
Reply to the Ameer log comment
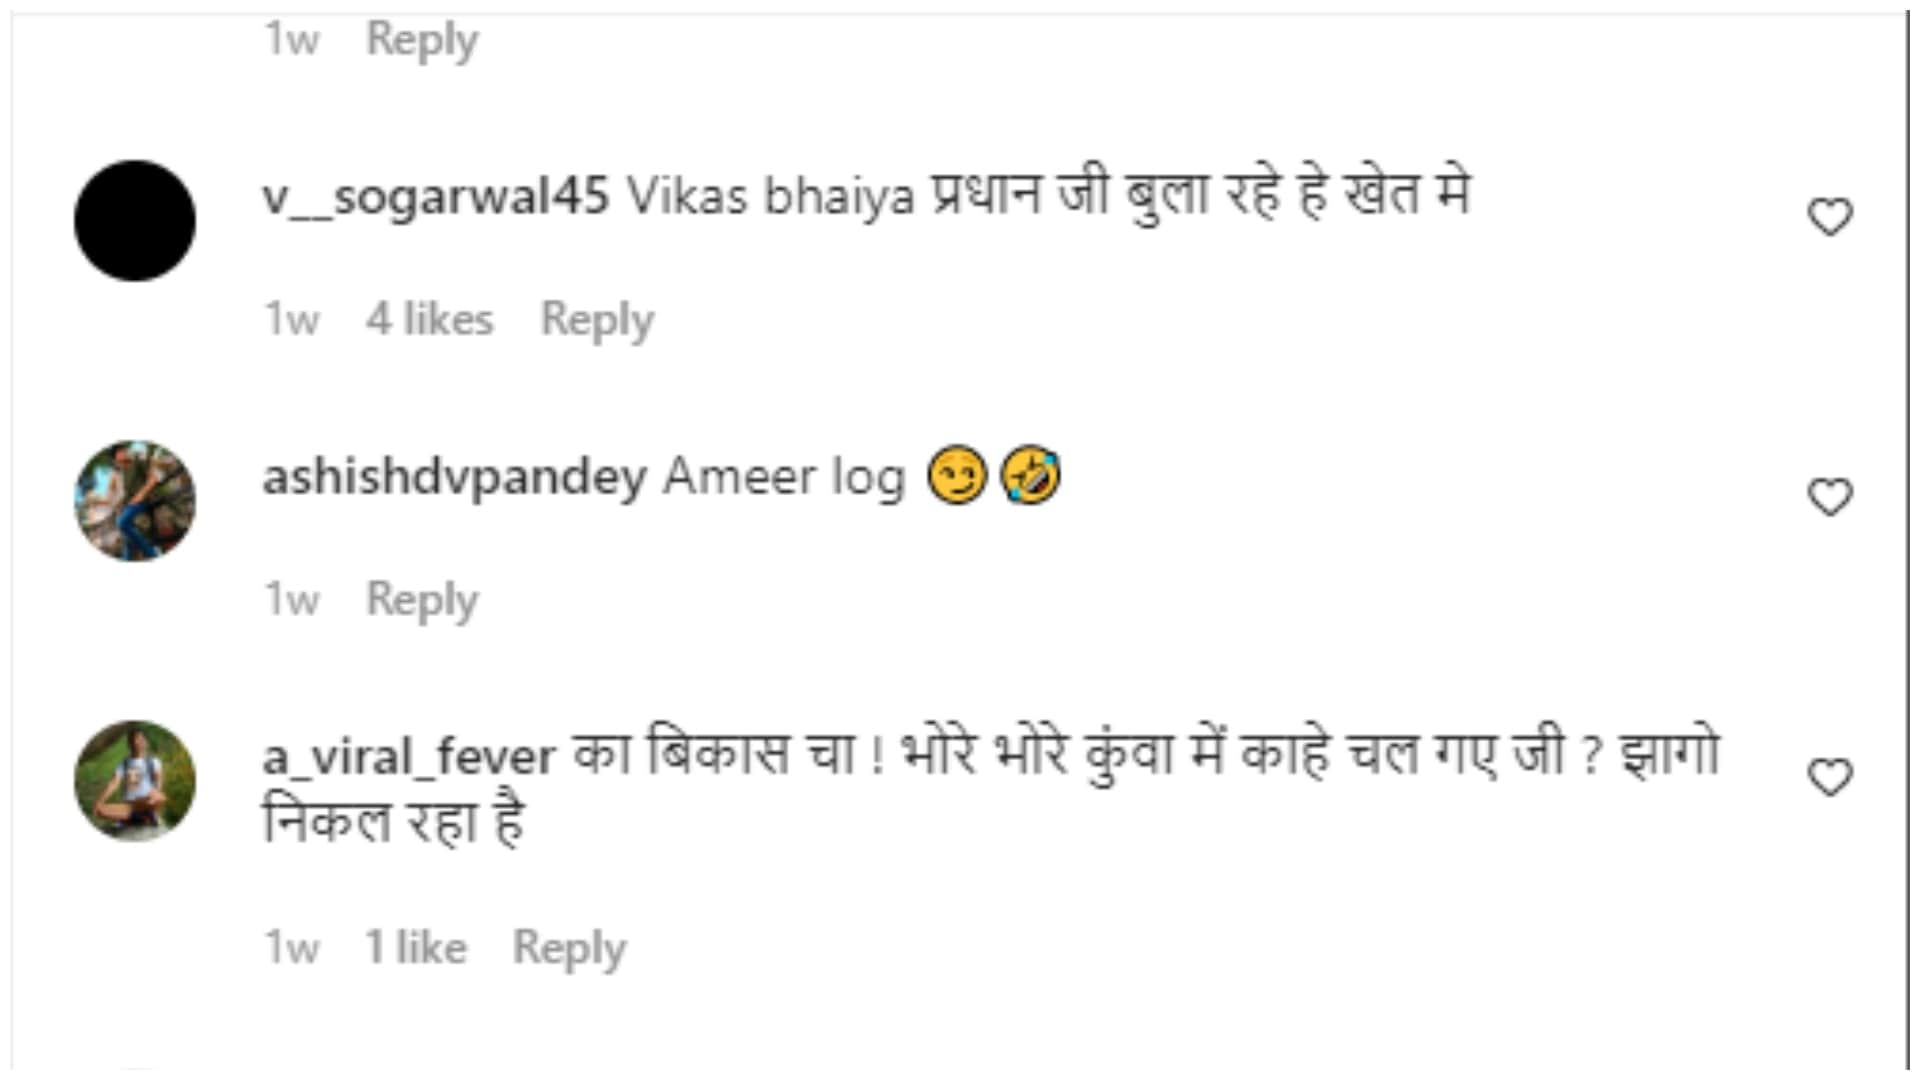pos(422,600)
